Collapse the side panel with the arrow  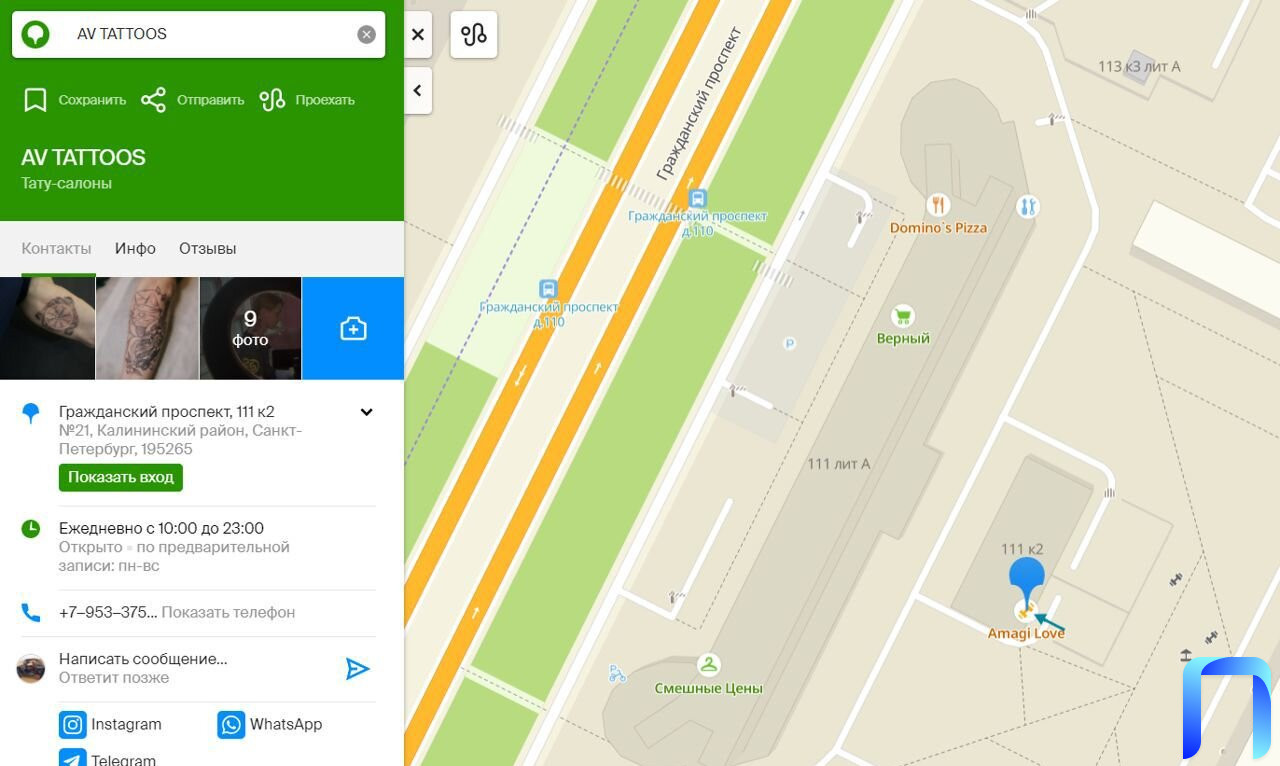click(x=418, y=91)
